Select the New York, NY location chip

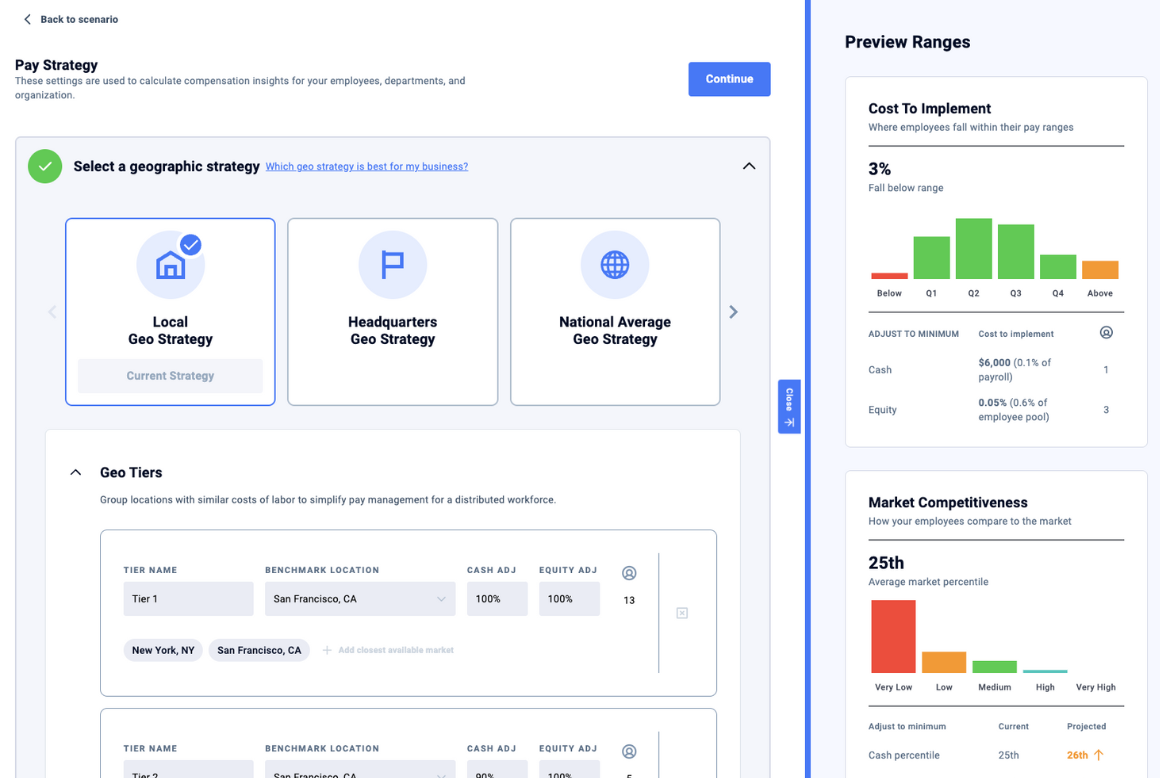click(x=163, y=650)
